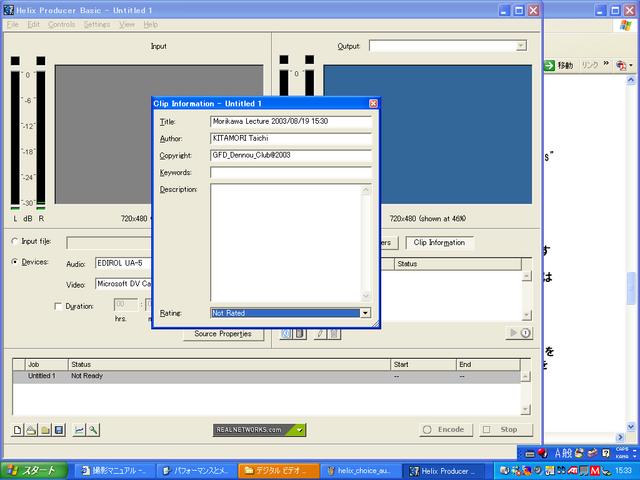
Task: Open the Help menu
Action: coord(151,24)
